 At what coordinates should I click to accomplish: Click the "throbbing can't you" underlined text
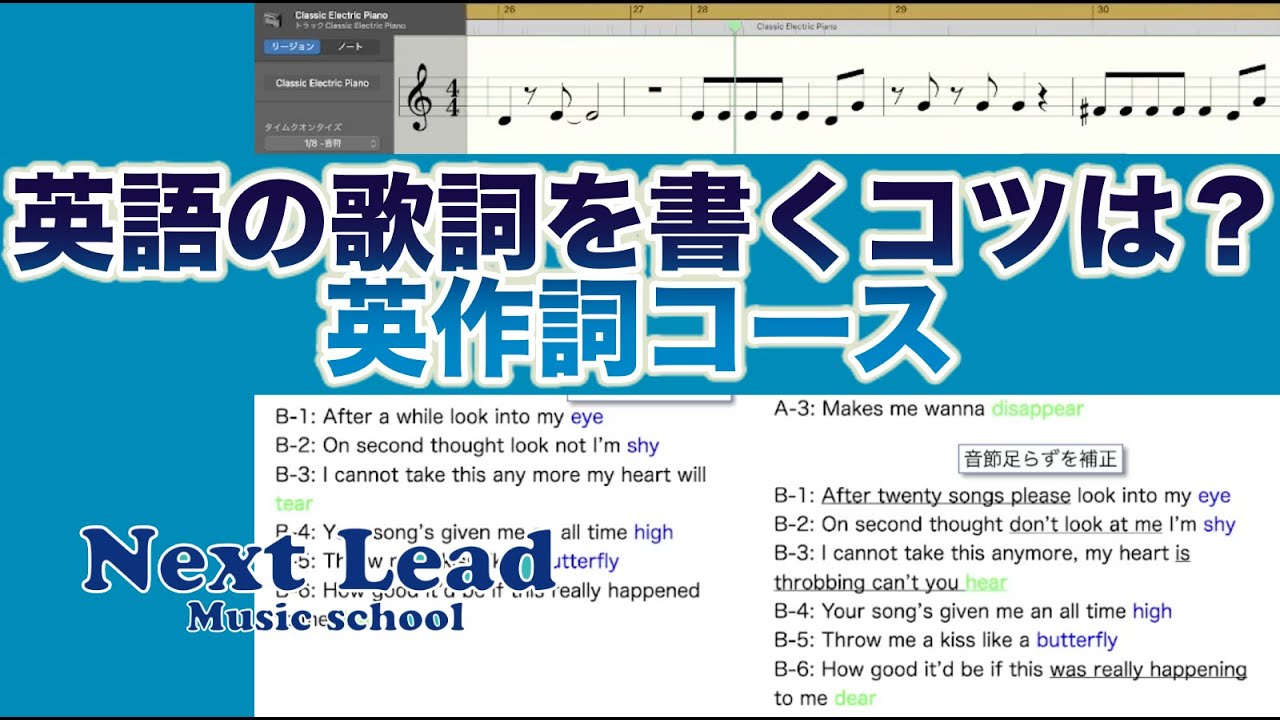[867, 582]
